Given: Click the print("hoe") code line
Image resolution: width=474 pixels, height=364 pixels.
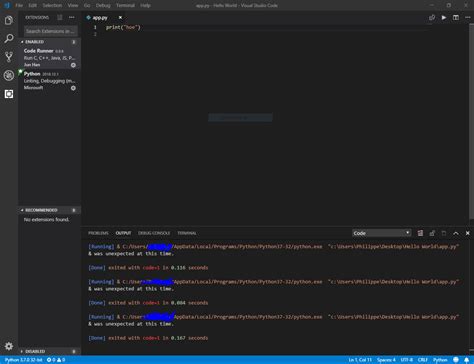Looking at the screenshot, I should click(123, 27).
